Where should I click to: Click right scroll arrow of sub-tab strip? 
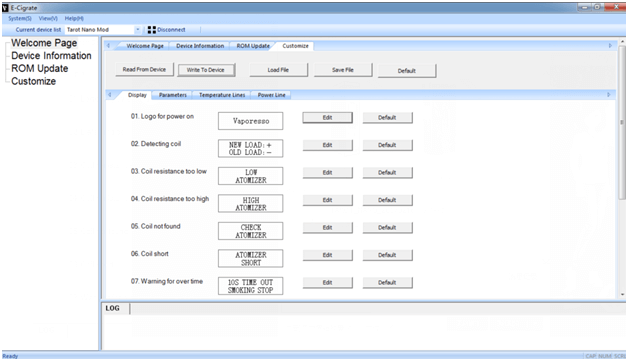608,95
